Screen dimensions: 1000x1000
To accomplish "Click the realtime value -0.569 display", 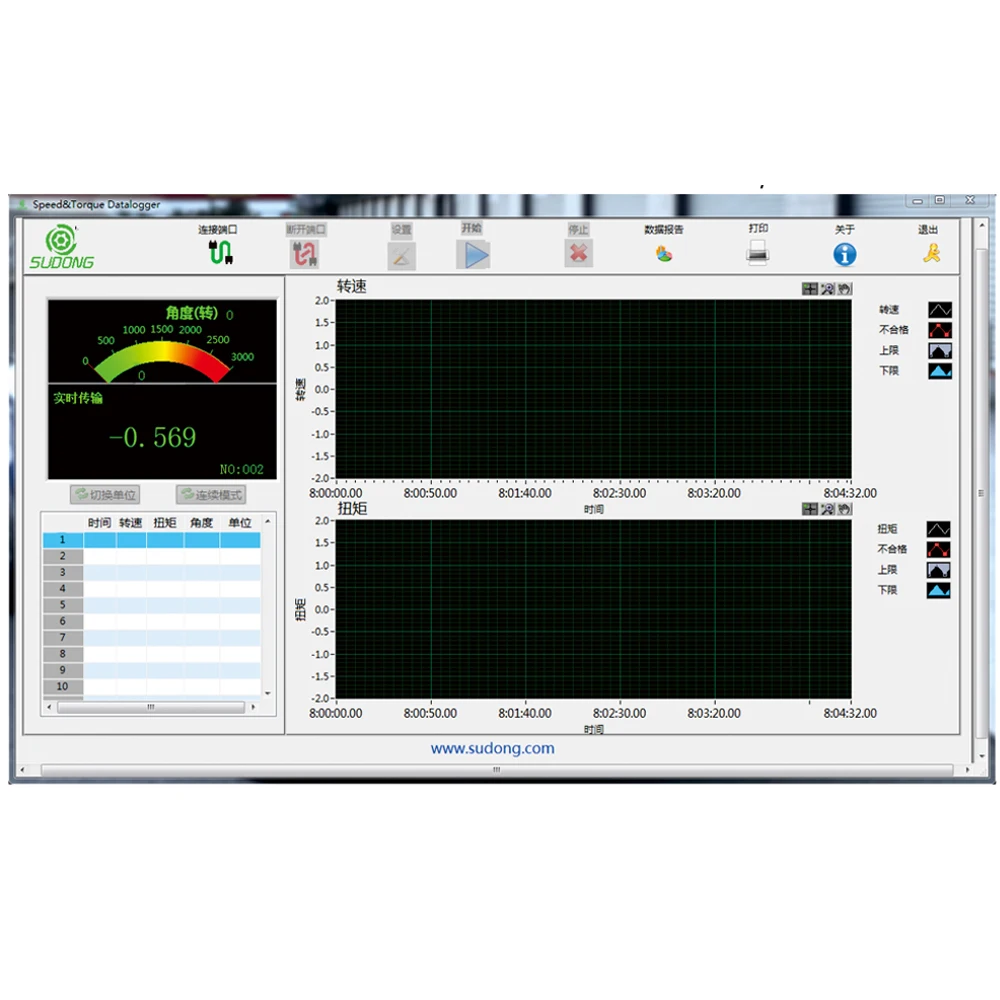I will point(153,438).
